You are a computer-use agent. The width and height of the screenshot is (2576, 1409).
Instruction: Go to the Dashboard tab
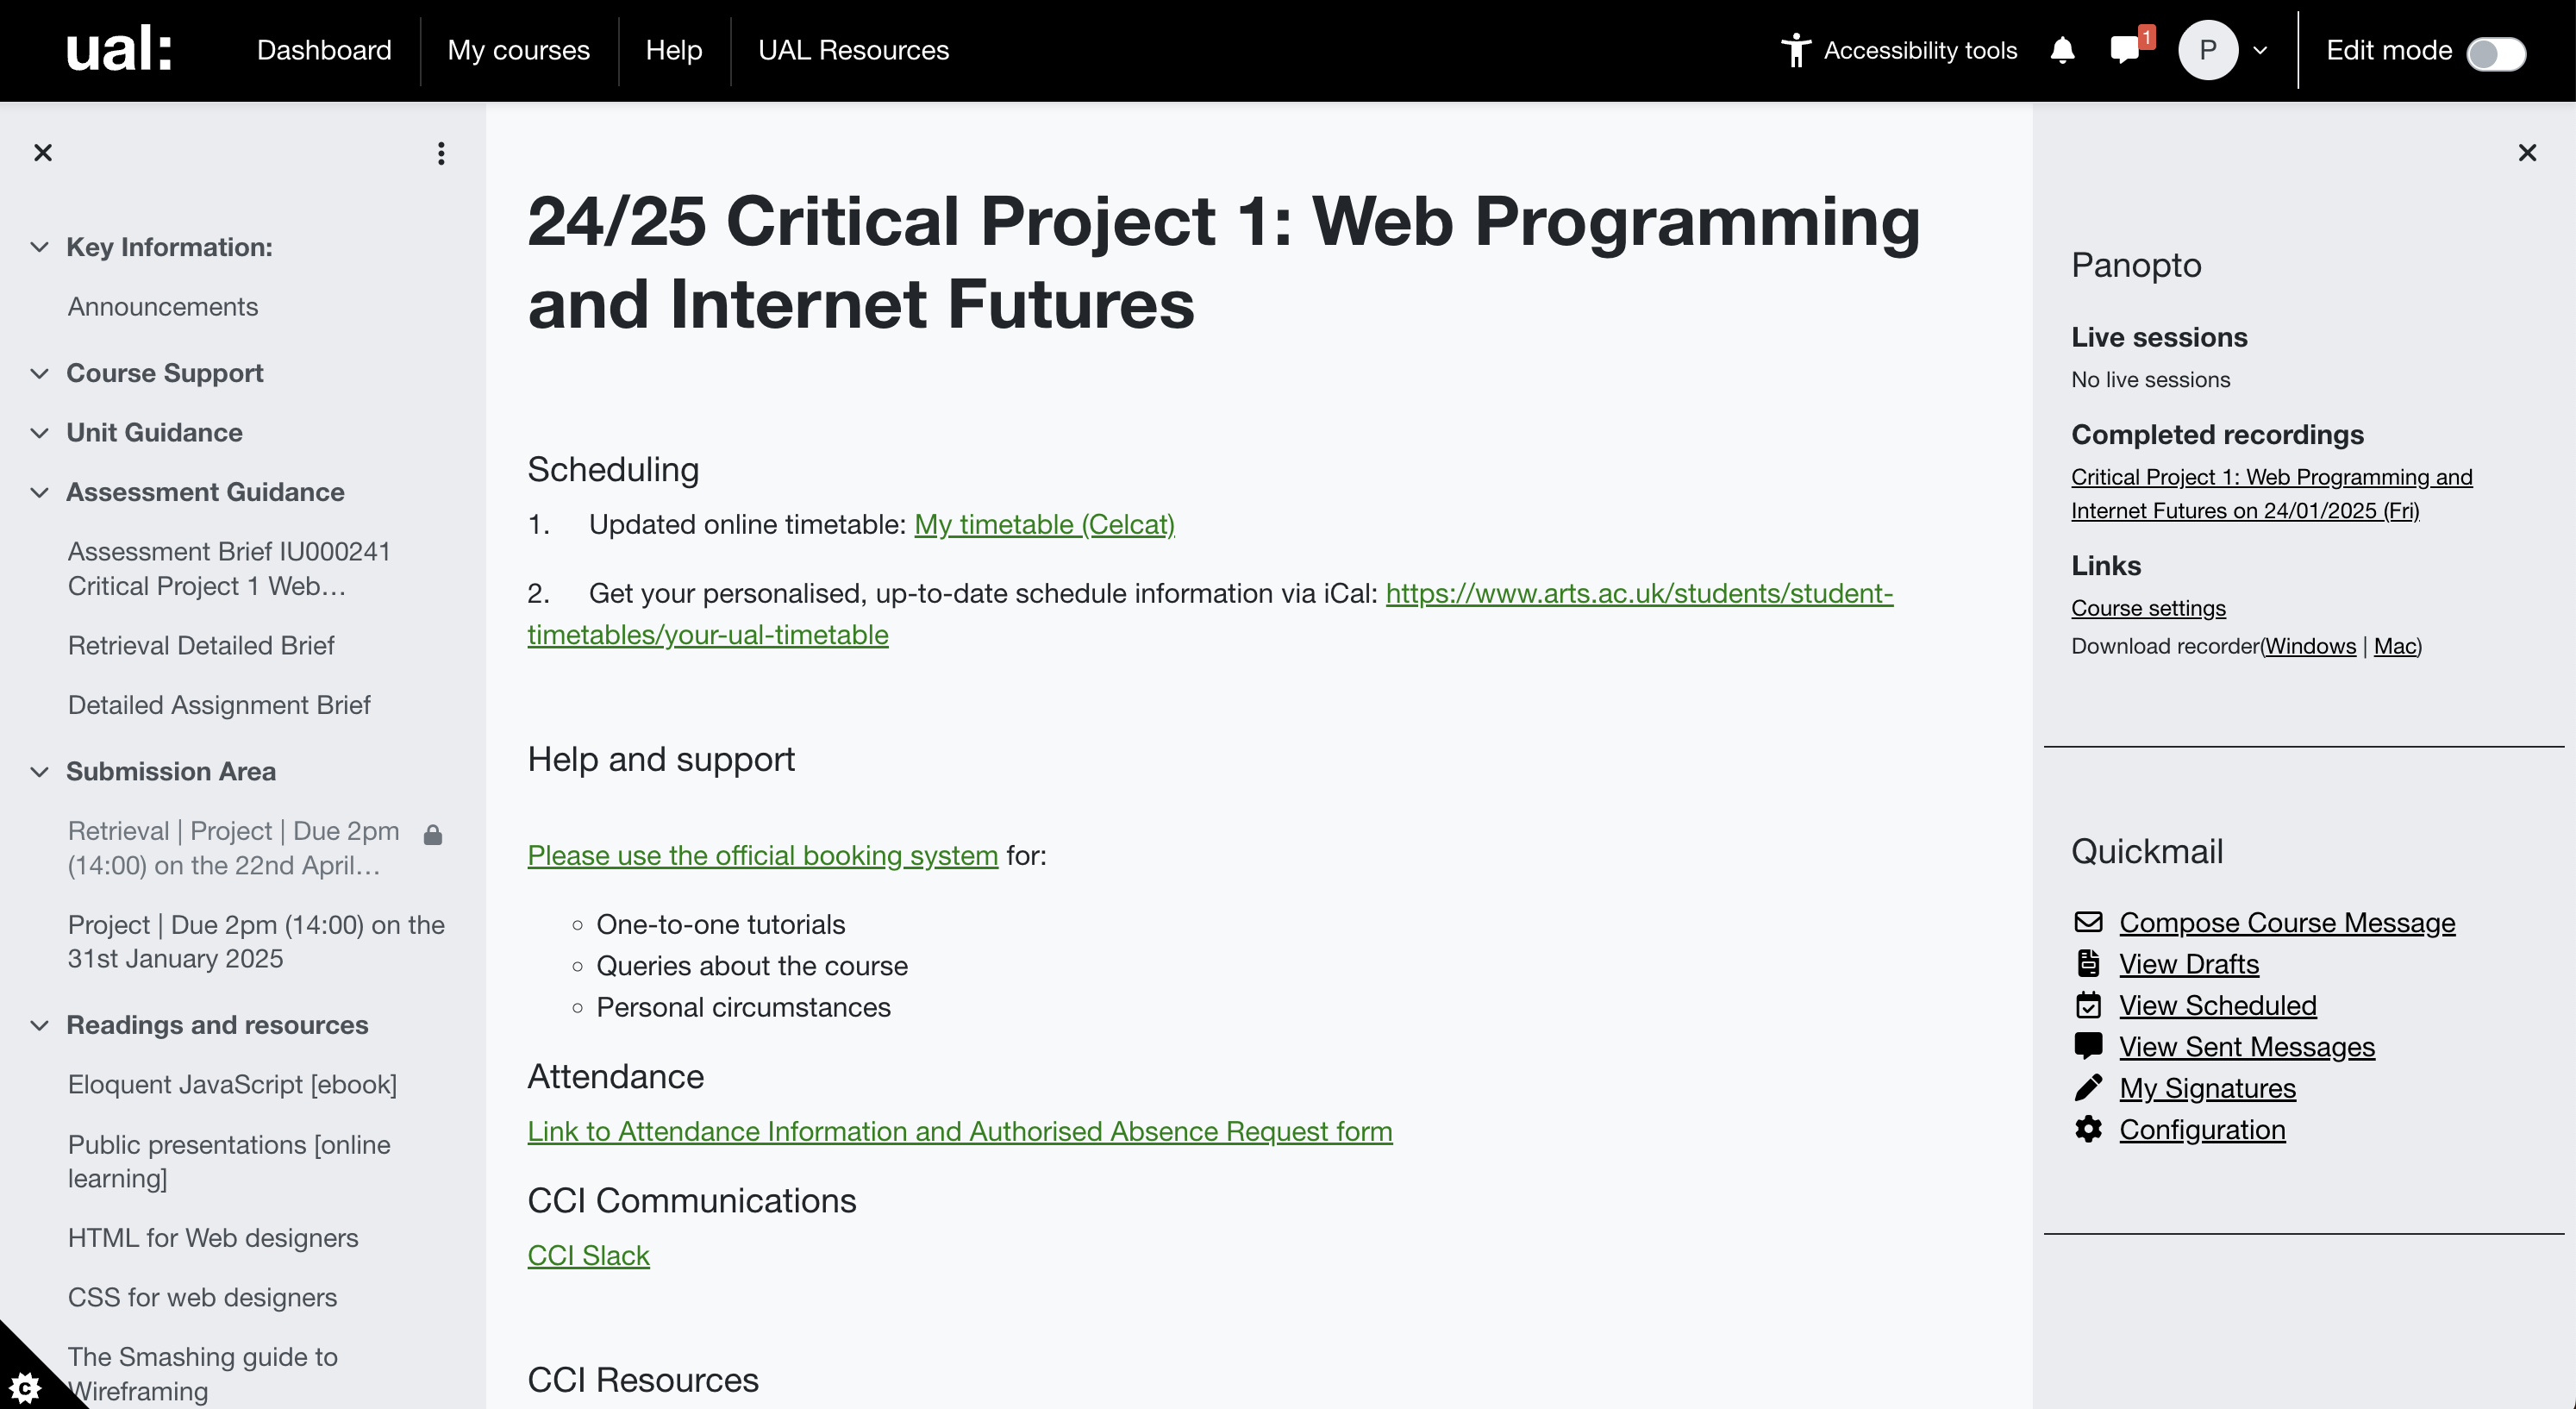tap(324, 50)
